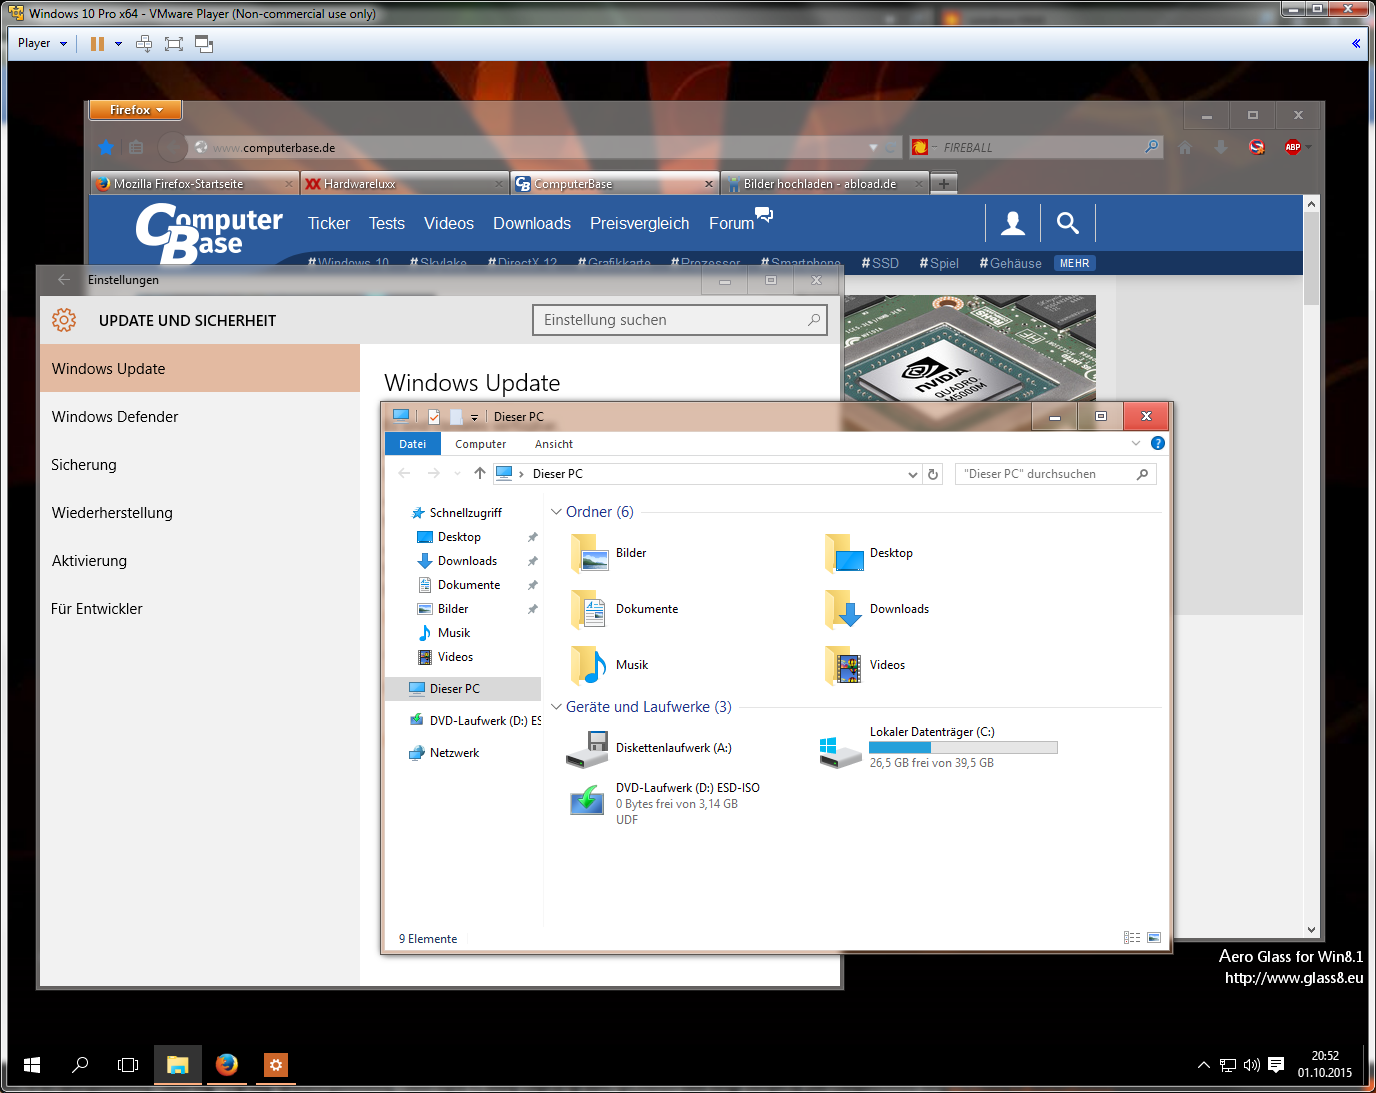Open the Explorer quick access toolbar dropdown
The width and height of the screenshot is (1376, 1093).
pyautogui.click(x=474, y=418)
